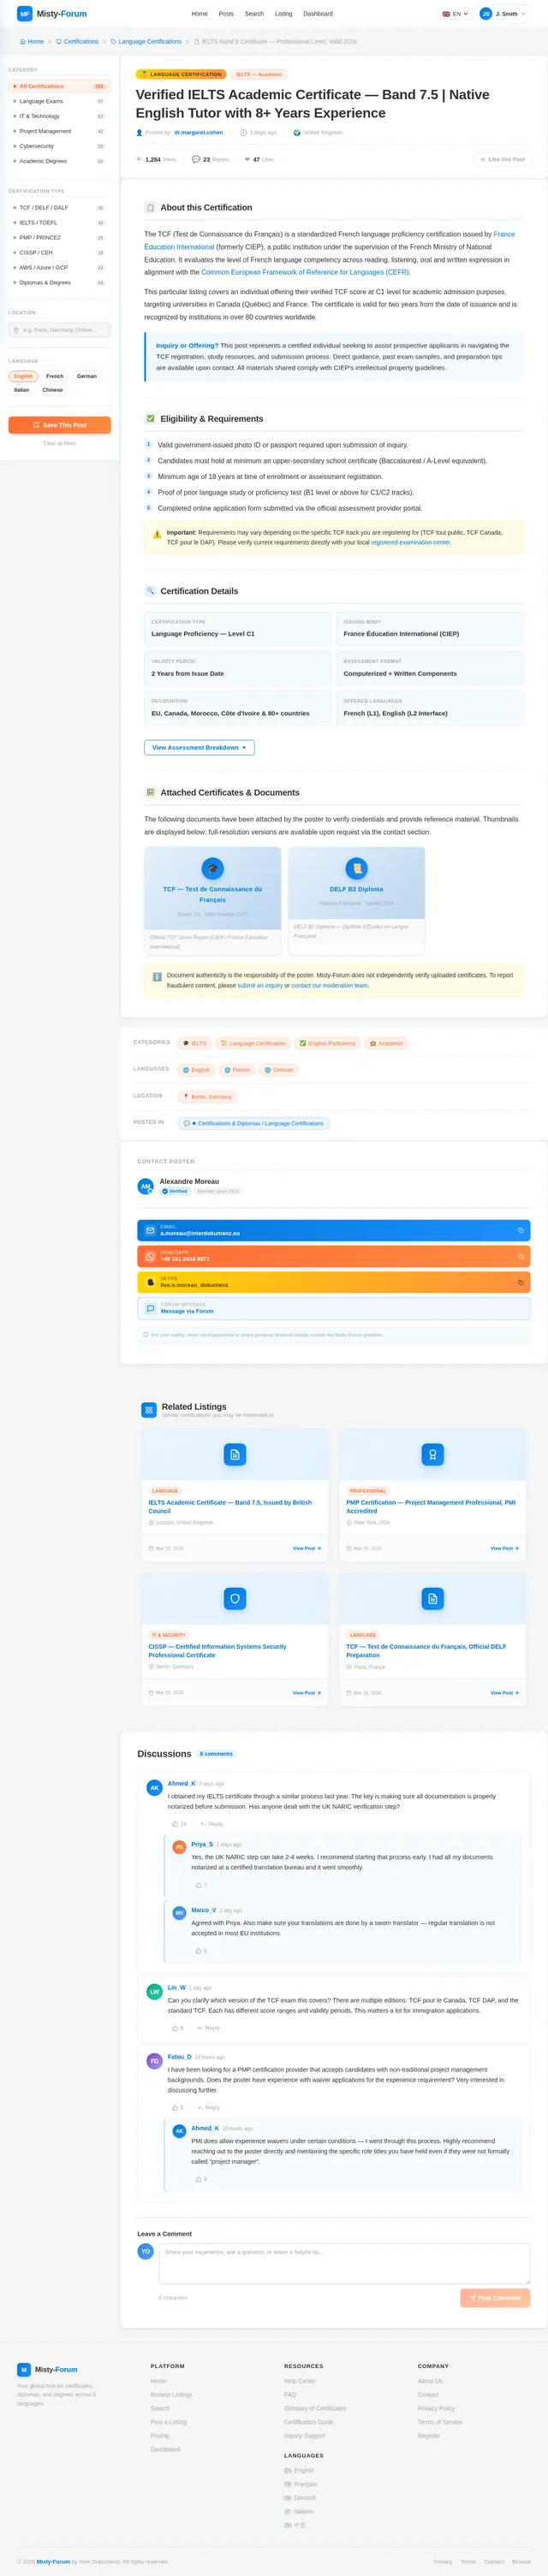548x2576 pixels.
Task: Expand View Assessment Breakdown
Action: coord(199,747)
